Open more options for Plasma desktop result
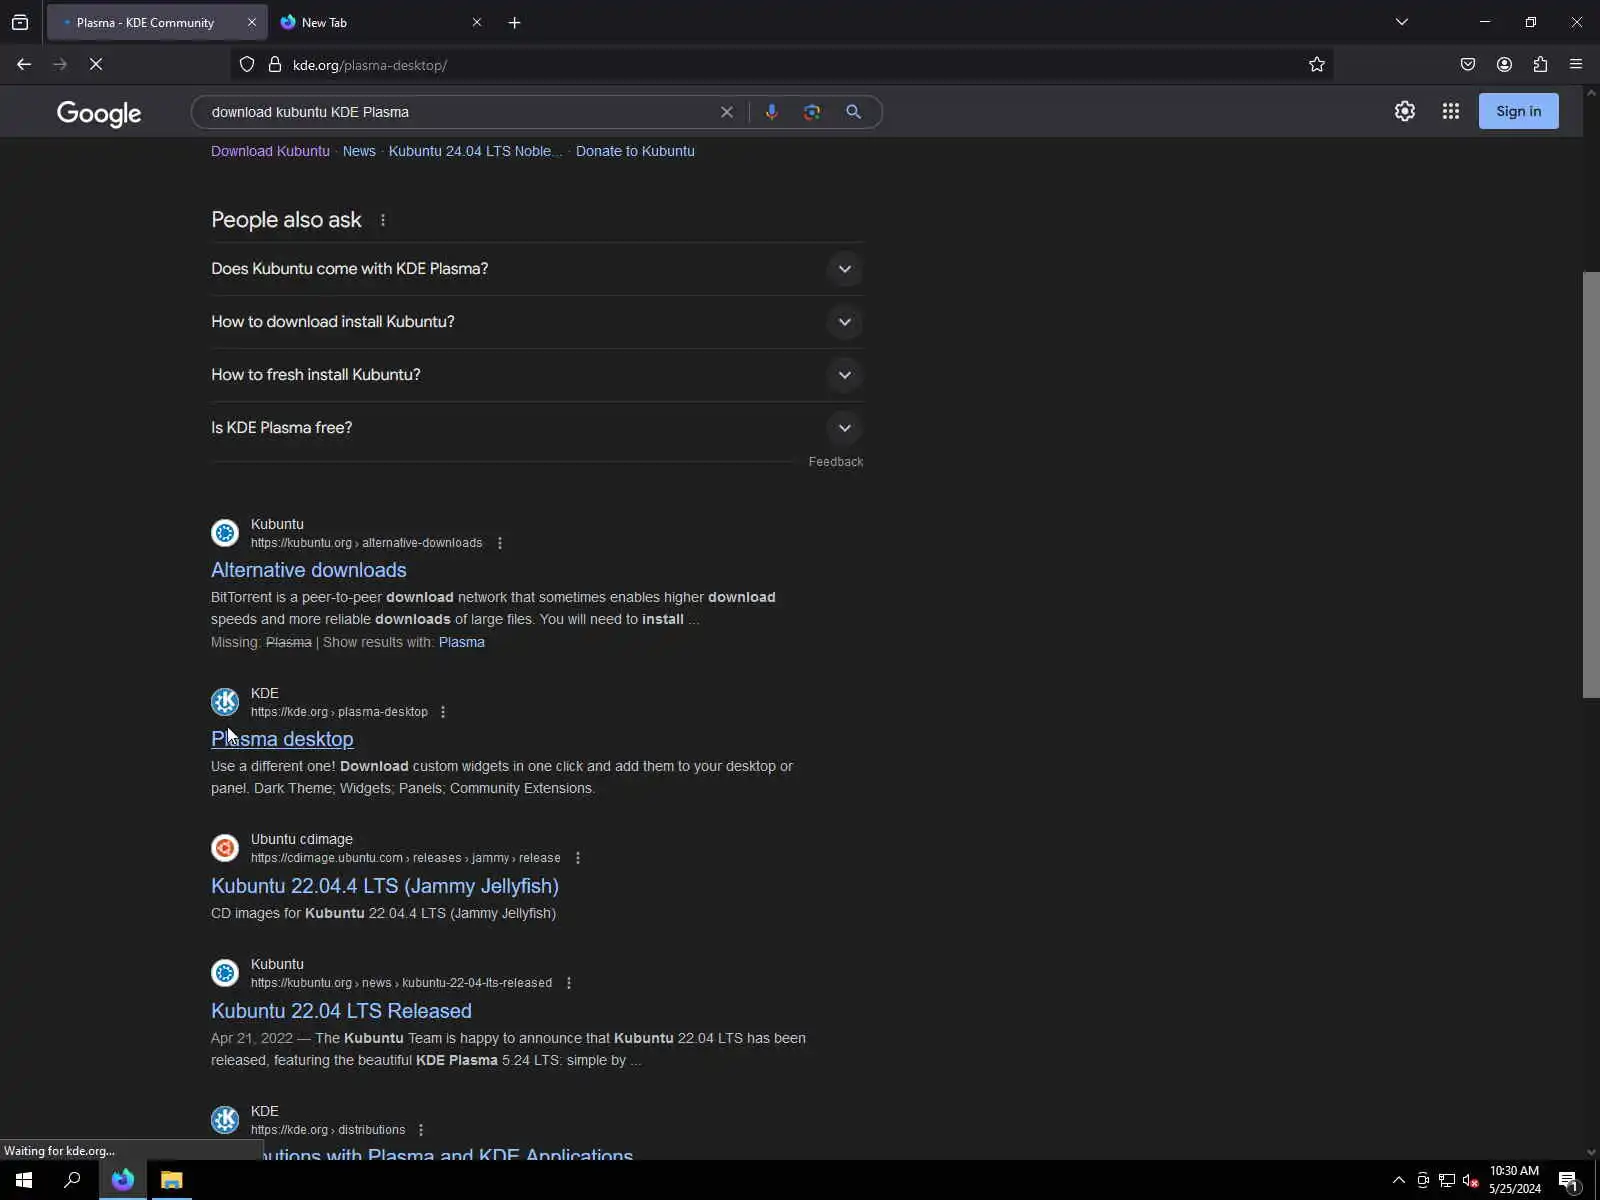The height and width of the screenshot is (1200, 1600). pyautogui.click(x=443, y=712)
